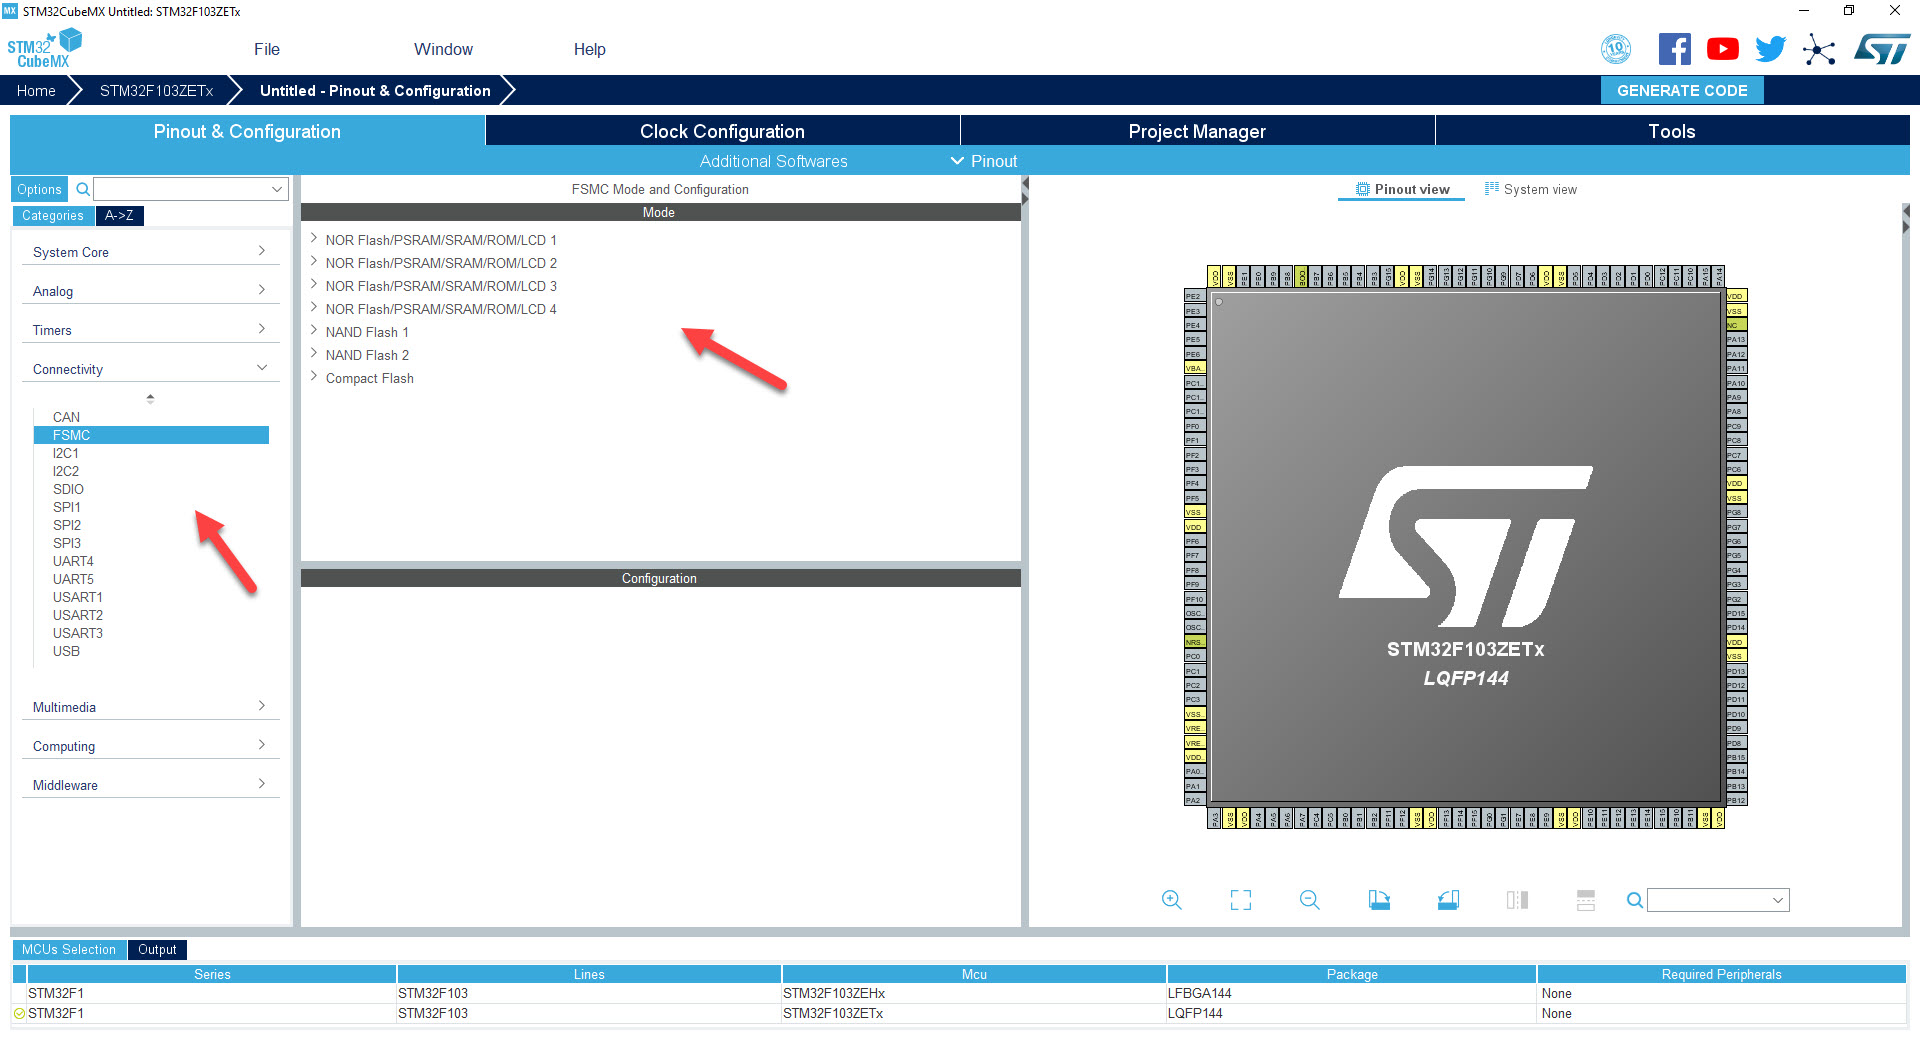Expand the Middleware category
Viewport: 1920px width, 1040px height.
click(150, 785)
